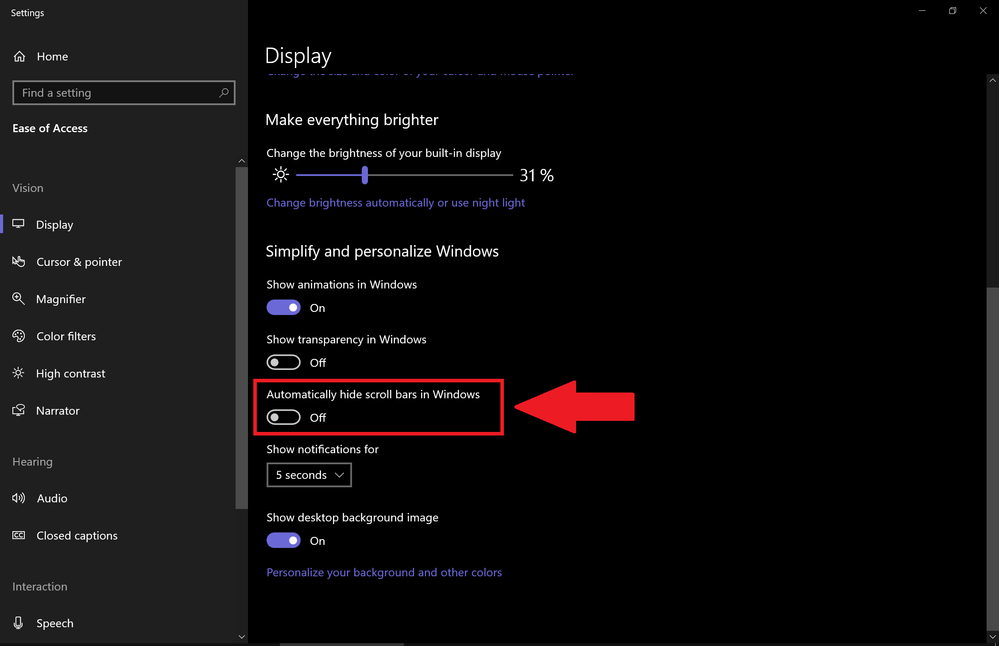Image resolution: width=999 pixels, height=646 pixels.
Task: Disable Show desktop background image toggle
Action: [284, 540]
